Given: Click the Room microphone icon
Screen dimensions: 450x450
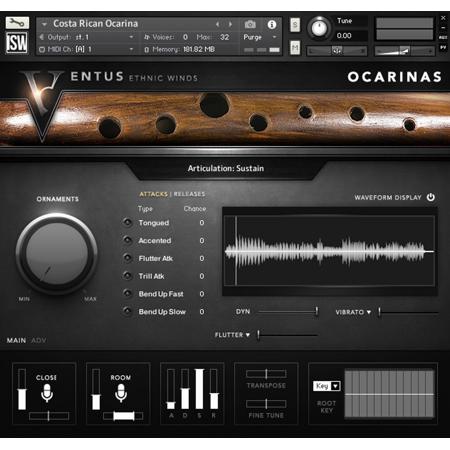Looking at the screenshot, I should pyautogui.click(x=121, y=393).
